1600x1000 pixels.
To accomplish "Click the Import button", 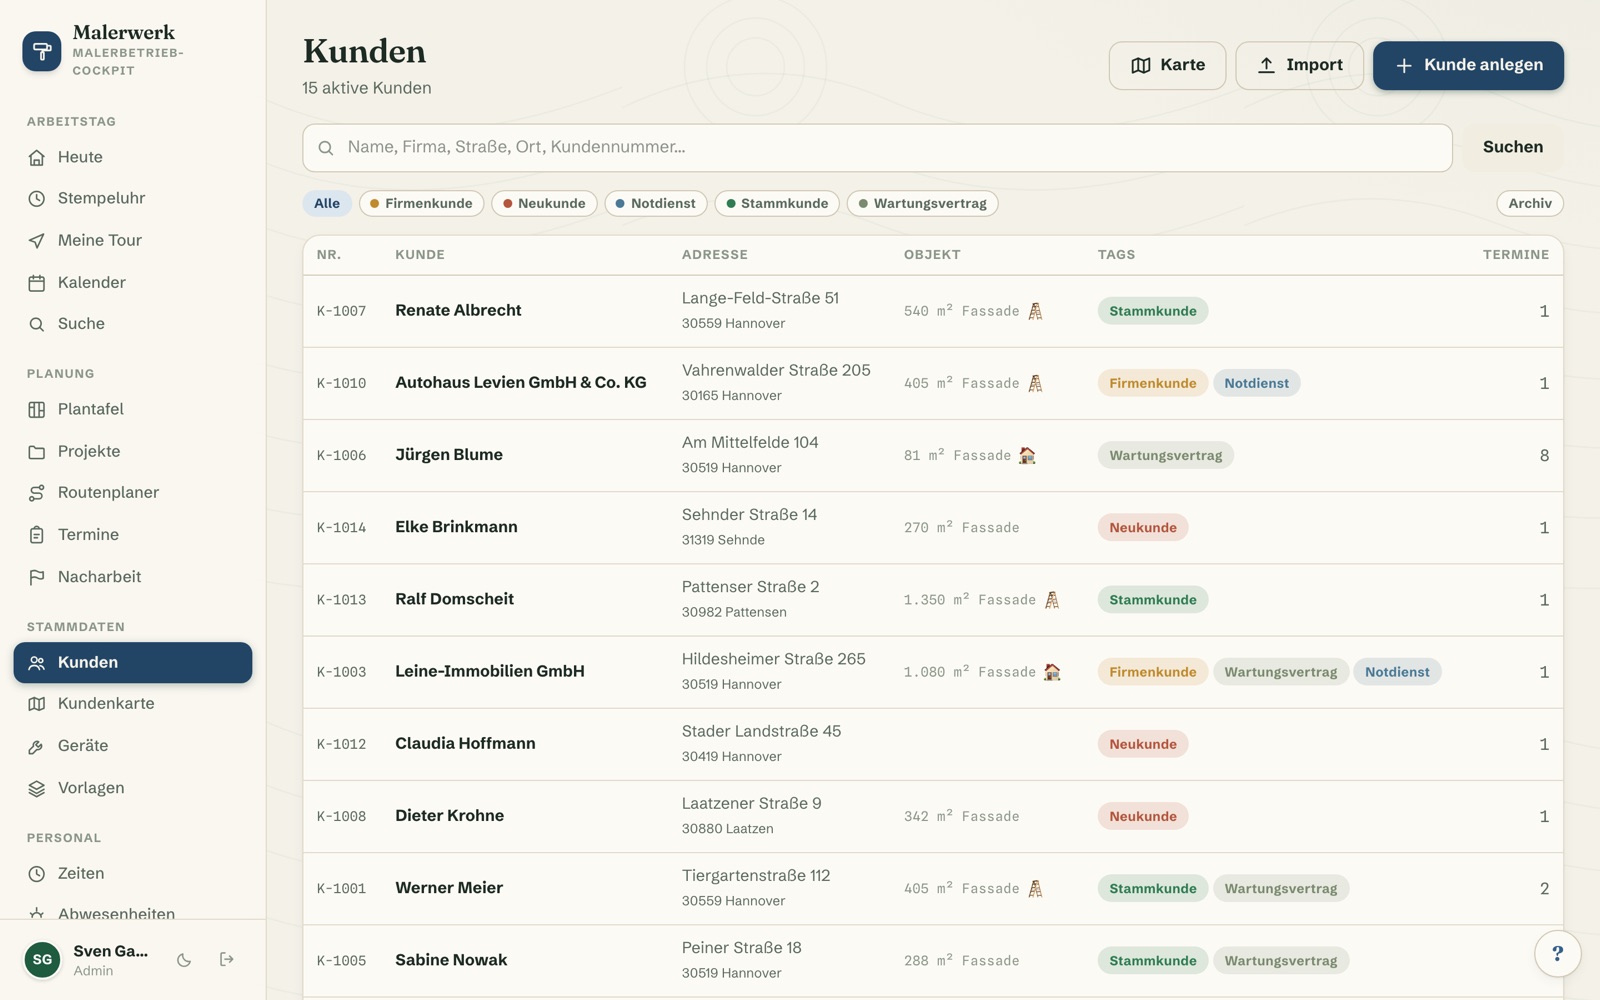I will (1299, 65).
